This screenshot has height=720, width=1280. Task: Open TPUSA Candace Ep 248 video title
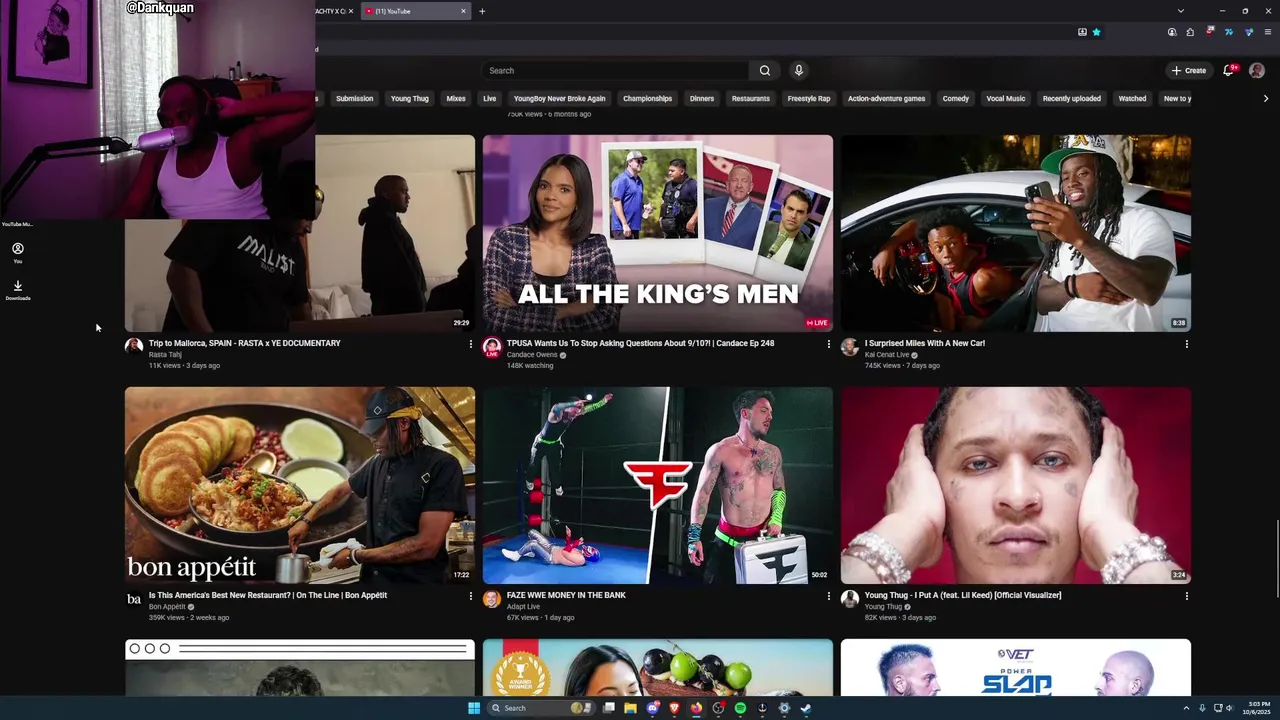[640, 343]
